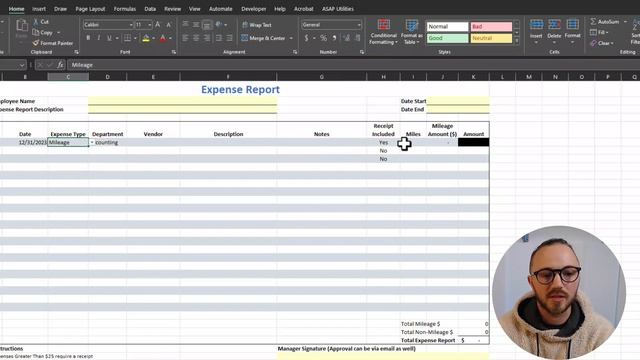The image size is (640, 360).
Task: Apply the Good cell style
Action: tap(447, 38)
